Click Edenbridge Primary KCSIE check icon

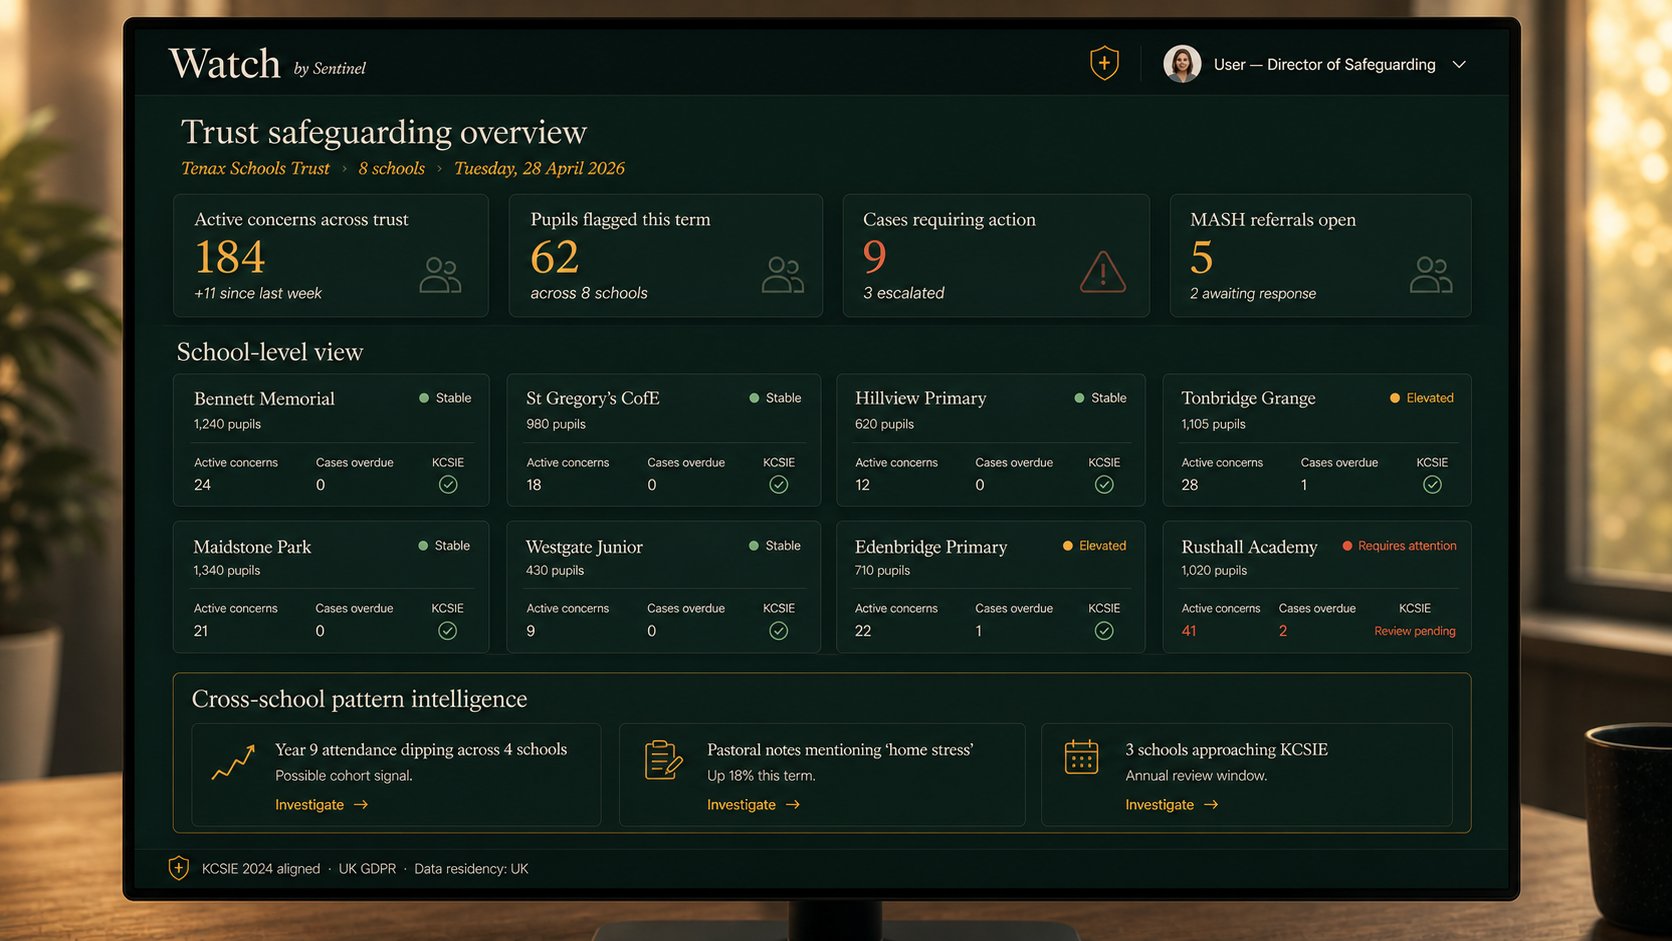(1104, 631)
